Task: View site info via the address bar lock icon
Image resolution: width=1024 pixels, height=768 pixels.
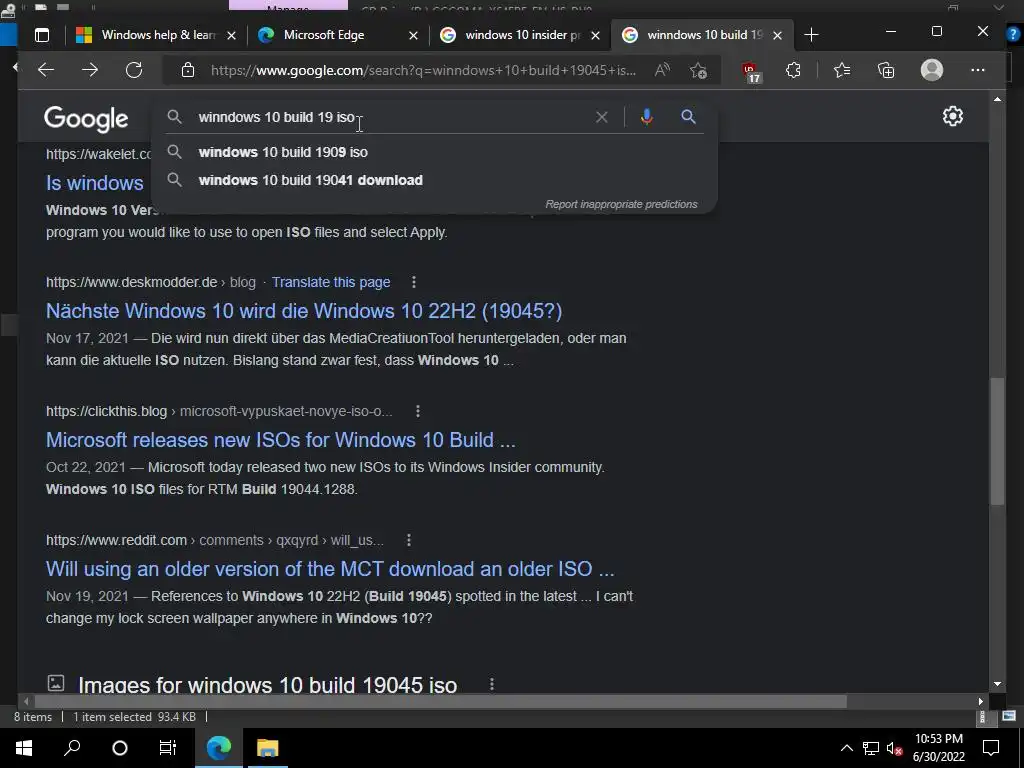Action: pyautogui.click(x=188, y=70)
